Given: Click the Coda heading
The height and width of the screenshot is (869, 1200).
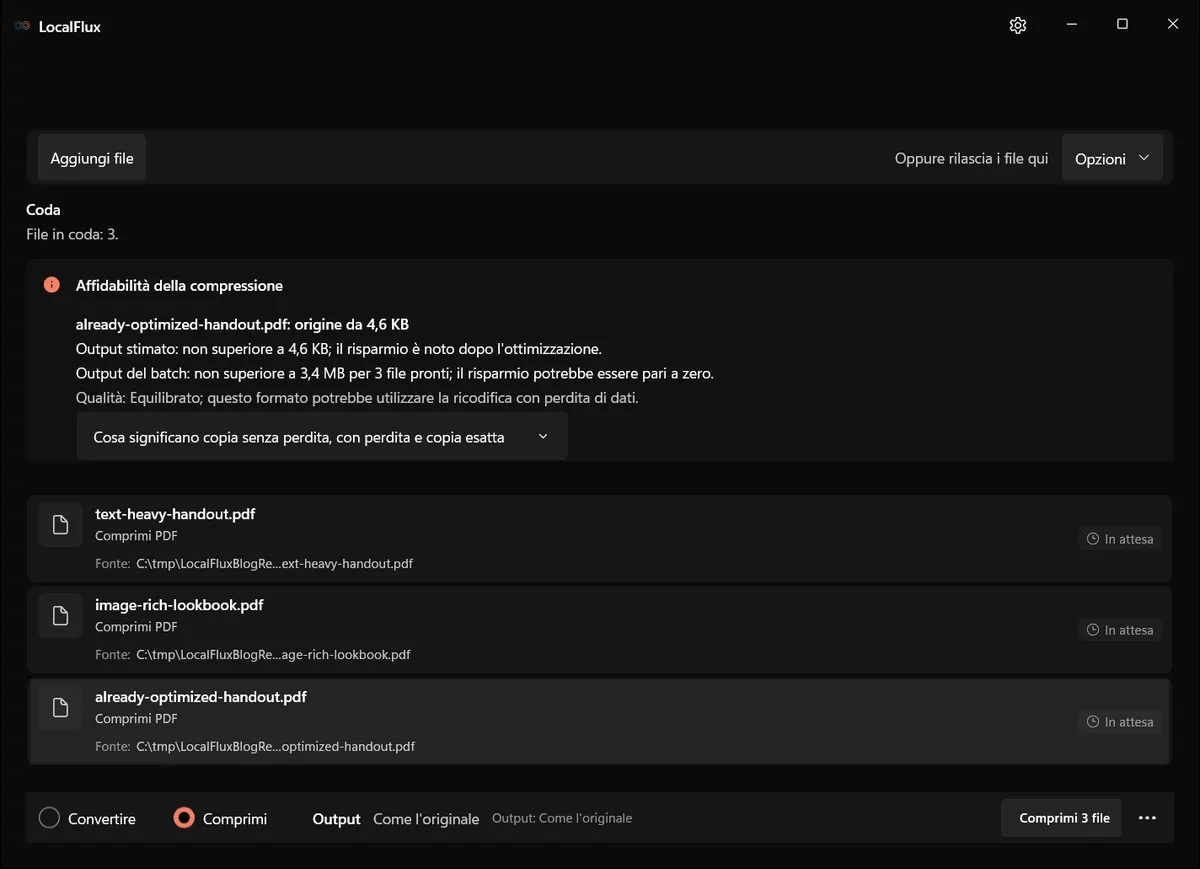Looking at the screenshot, I should point(43,210).
